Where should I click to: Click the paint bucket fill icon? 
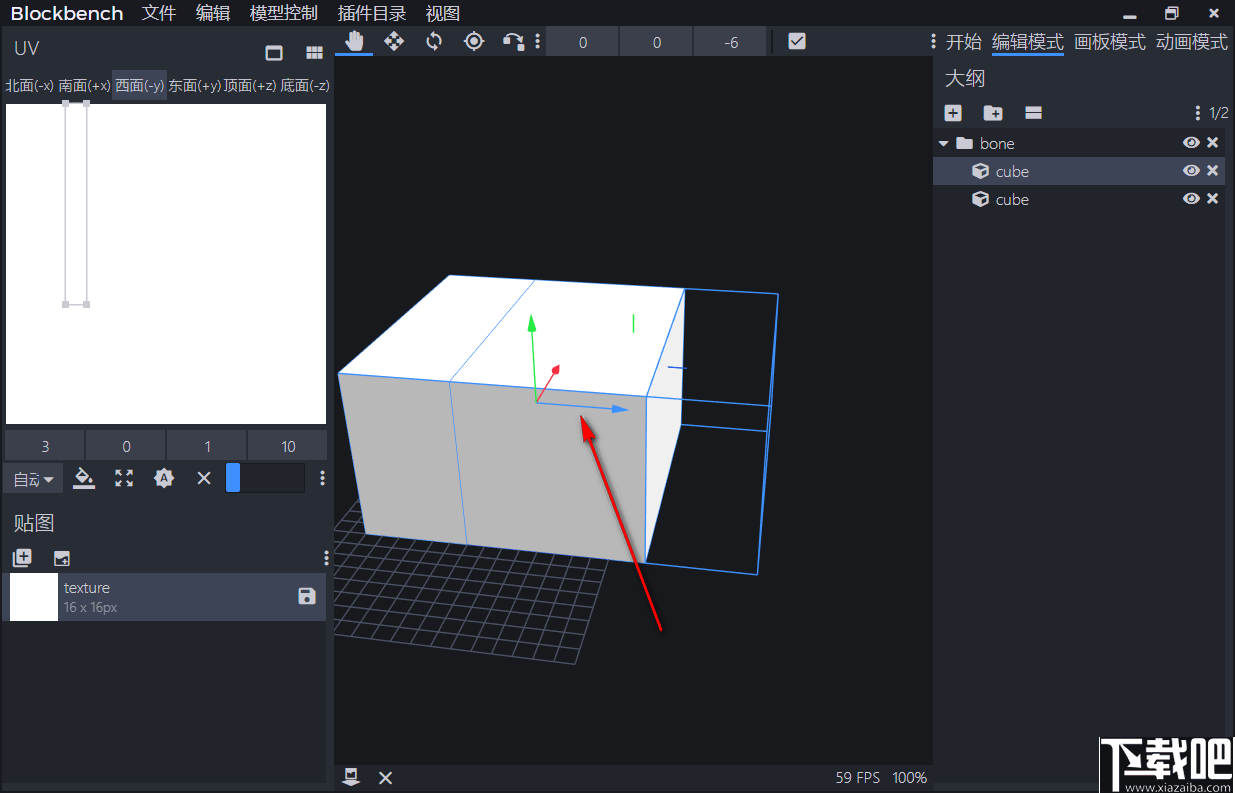[84, 478]
